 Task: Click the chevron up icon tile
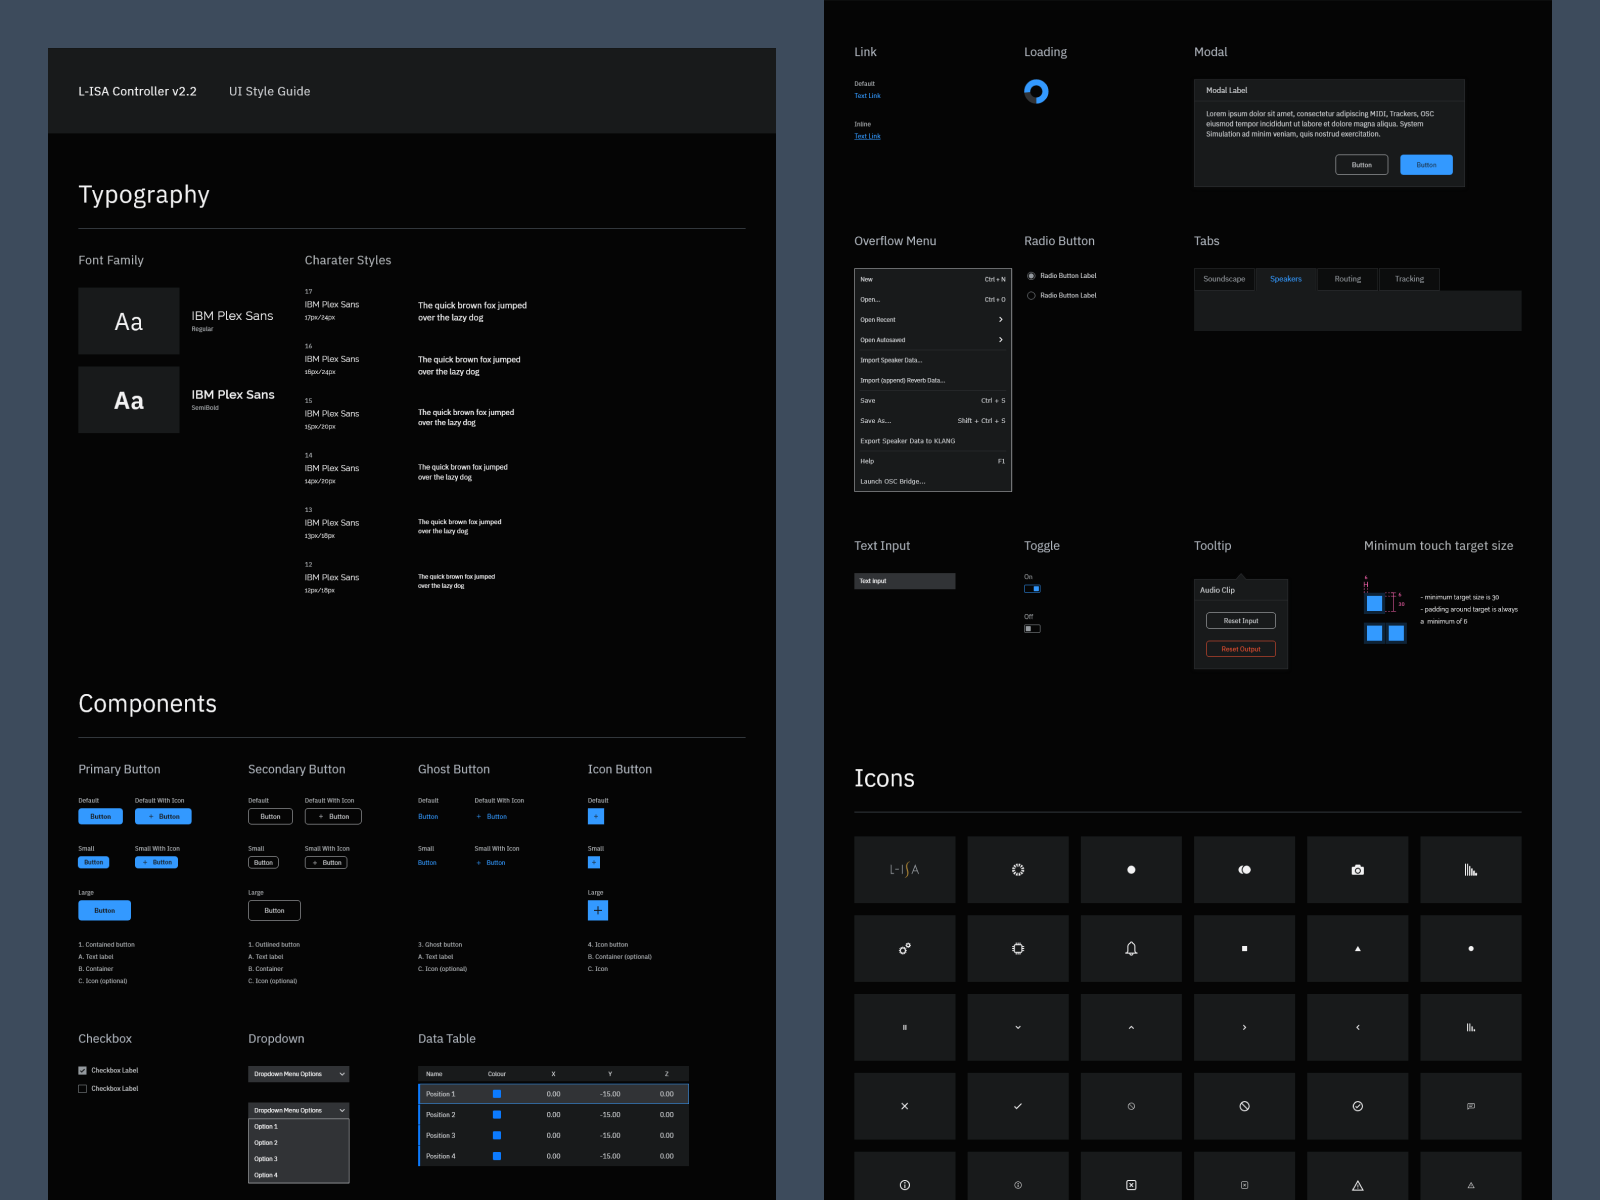pos(1131,1027)
